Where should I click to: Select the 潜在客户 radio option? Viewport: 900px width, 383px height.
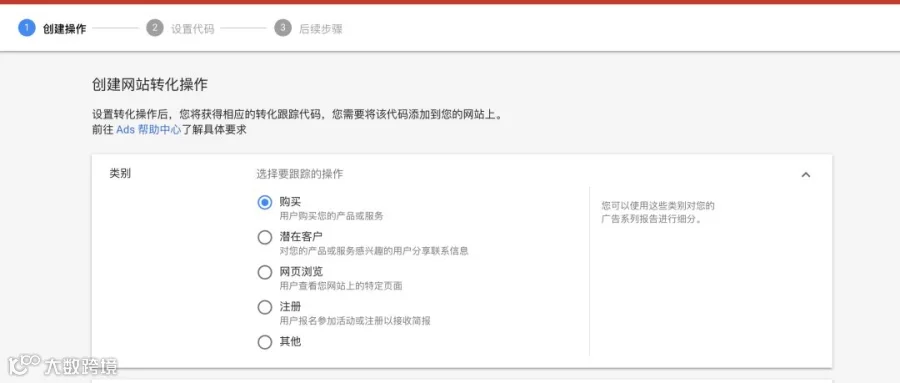pos(265,237)
